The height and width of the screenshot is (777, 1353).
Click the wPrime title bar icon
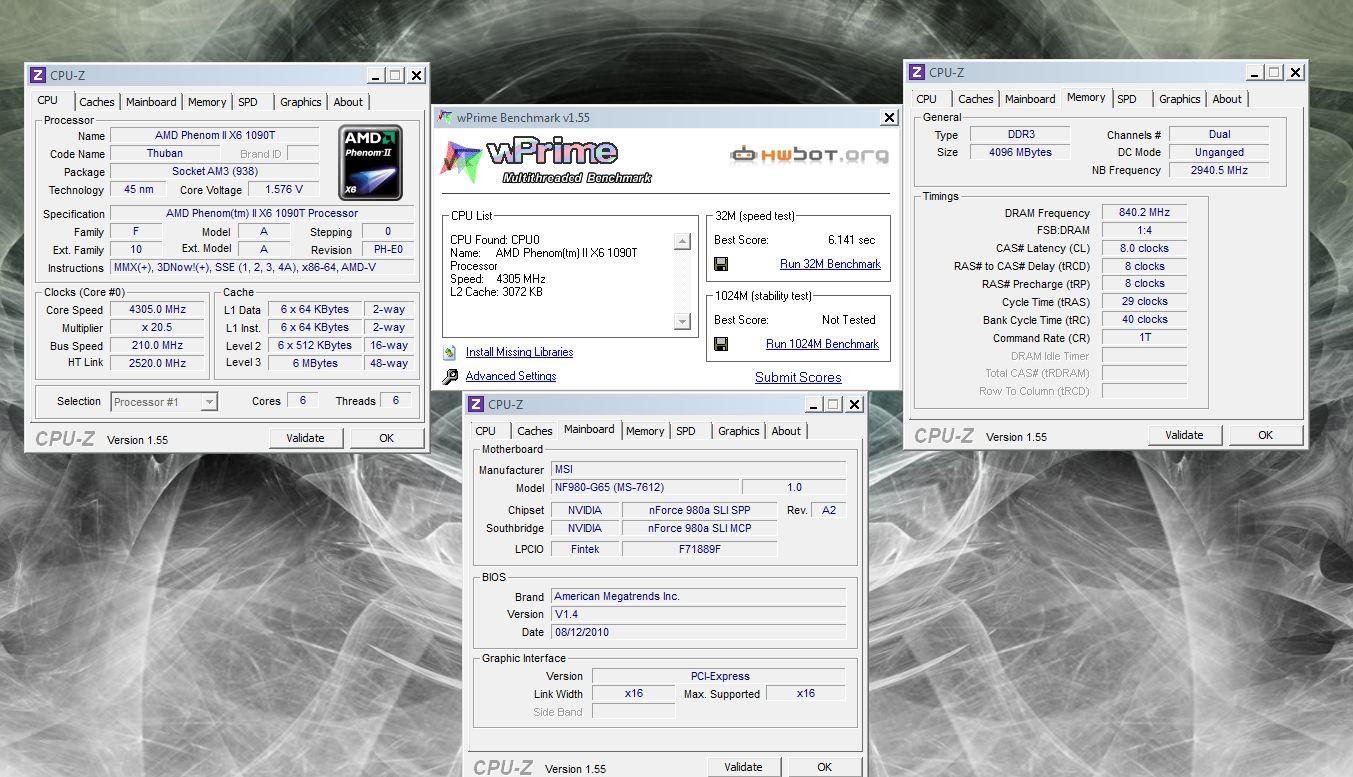pyautogui.click(x=447, y=117)
